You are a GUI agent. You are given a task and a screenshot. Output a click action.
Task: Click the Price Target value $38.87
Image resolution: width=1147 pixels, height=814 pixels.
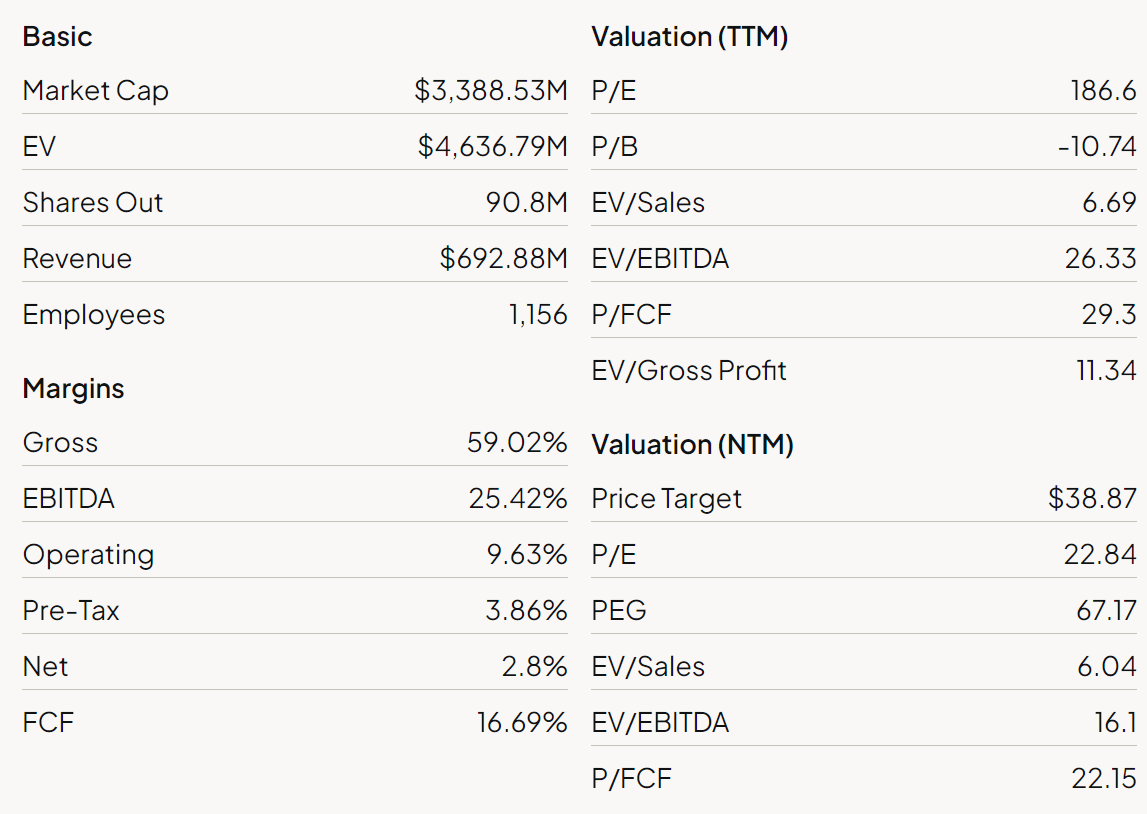[x=1092, y=499]
